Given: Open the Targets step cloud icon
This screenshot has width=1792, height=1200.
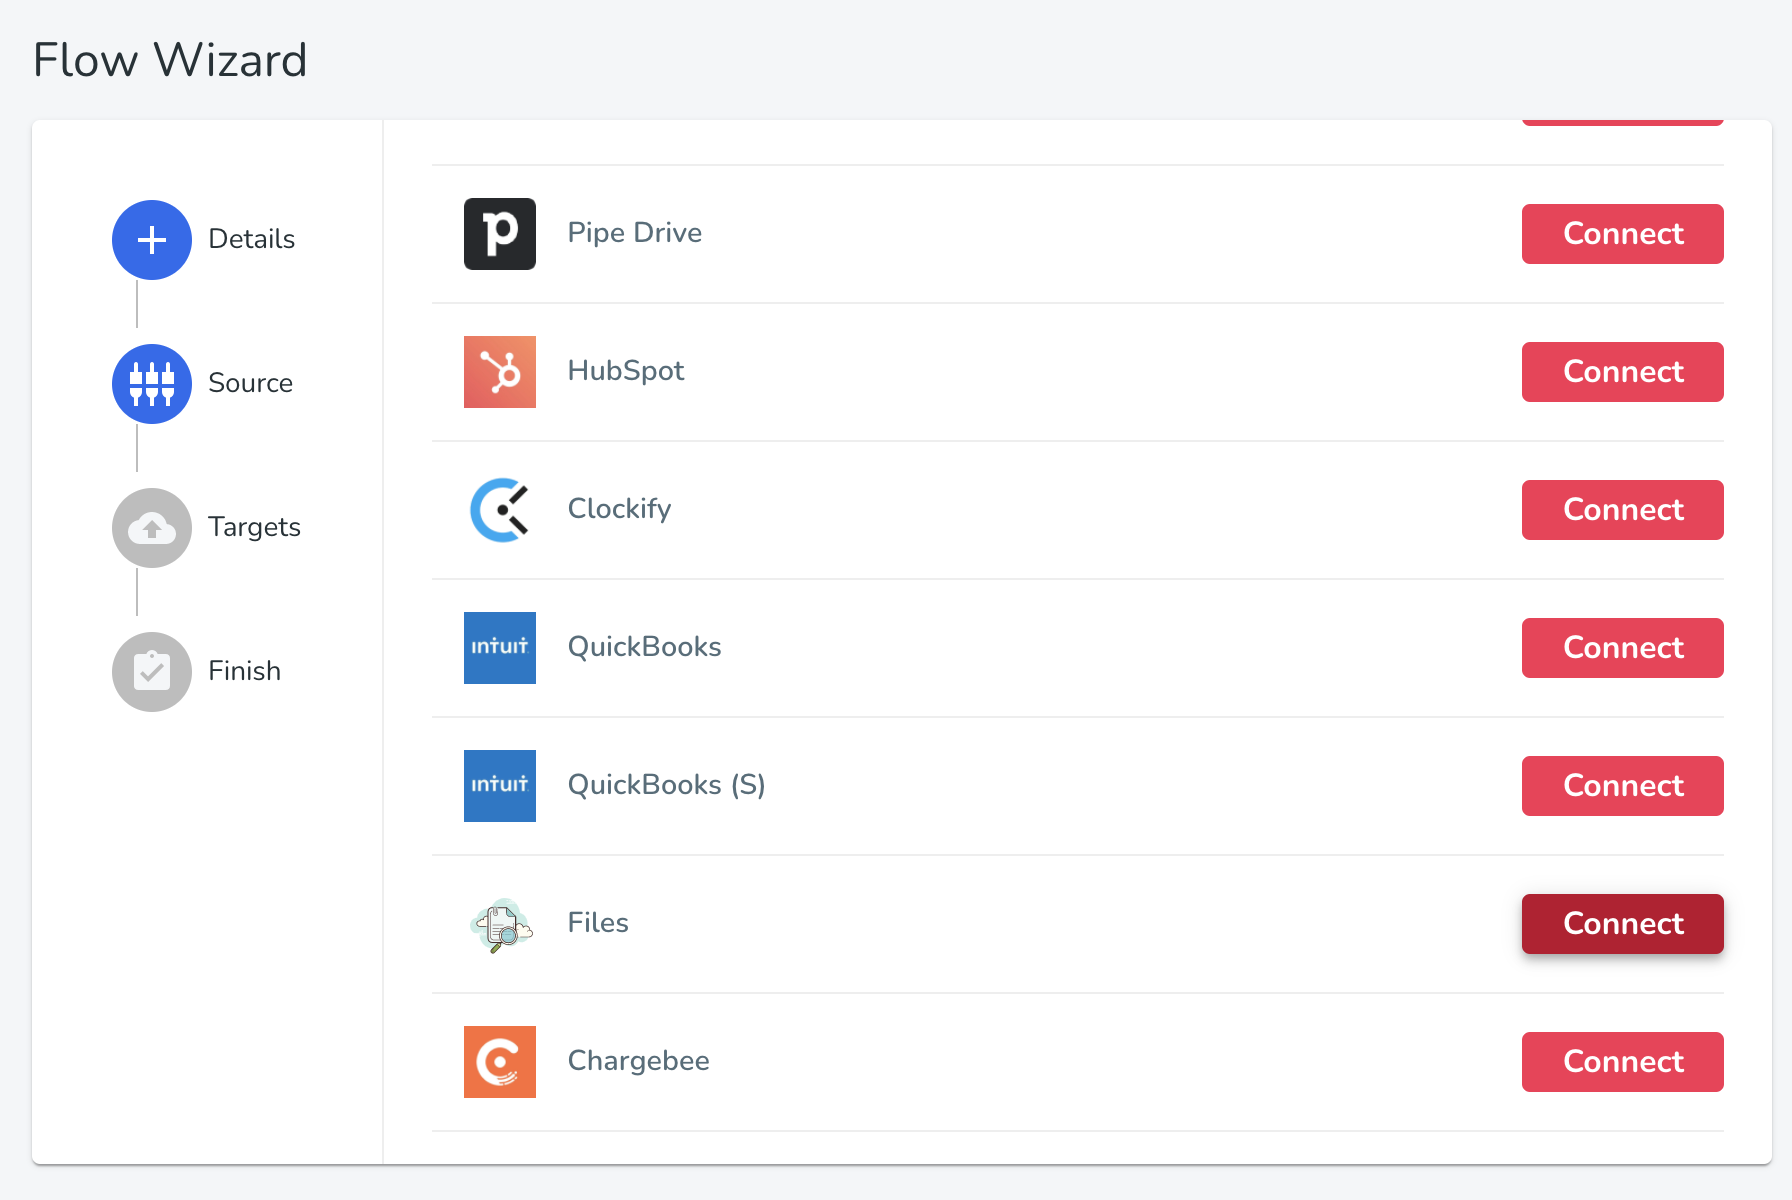Looking at the screenshot, I should click(x=152, y=528).
